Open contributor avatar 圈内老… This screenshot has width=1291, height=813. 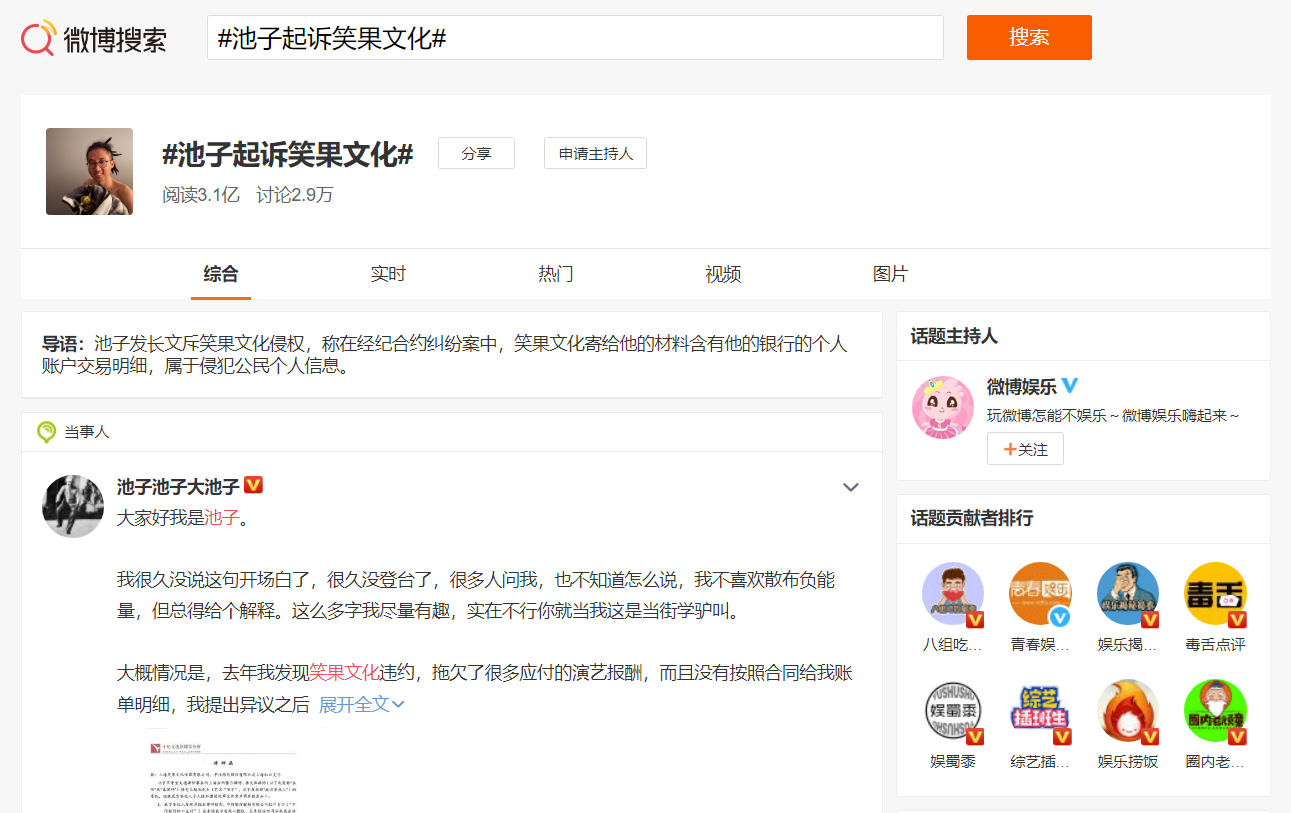pos(1215,711)
